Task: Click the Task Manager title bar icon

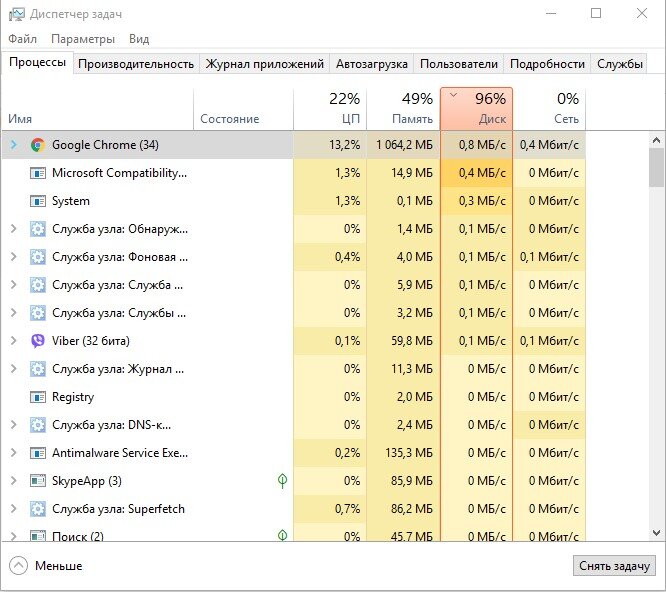Action: tap(17, 14)
